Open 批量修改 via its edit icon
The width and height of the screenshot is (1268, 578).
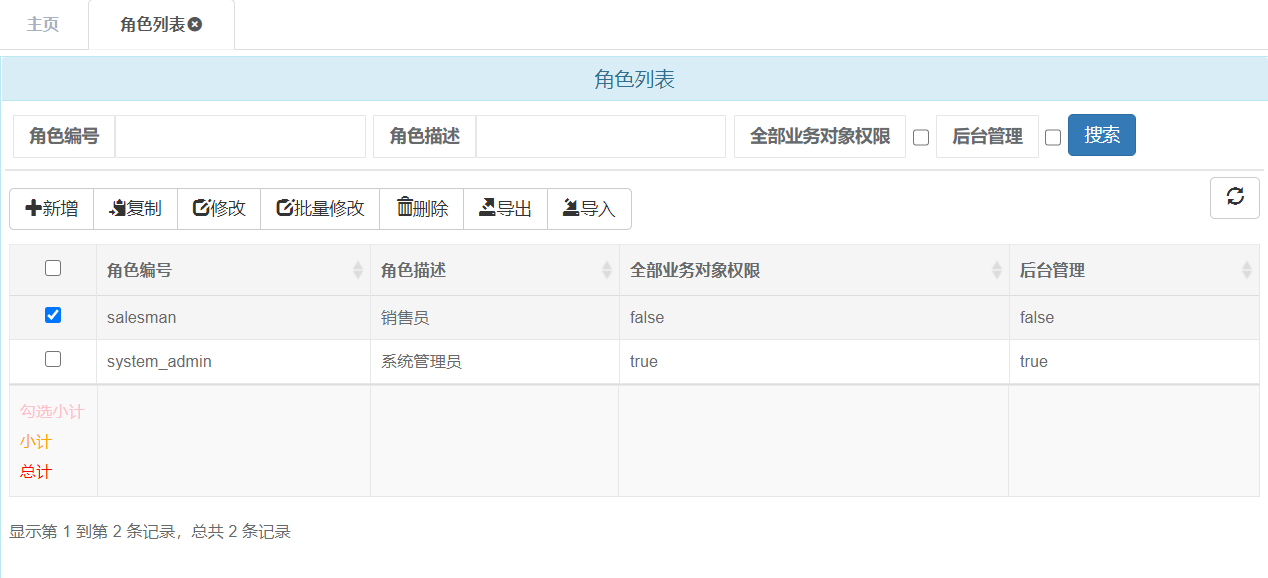click(283, 208)
